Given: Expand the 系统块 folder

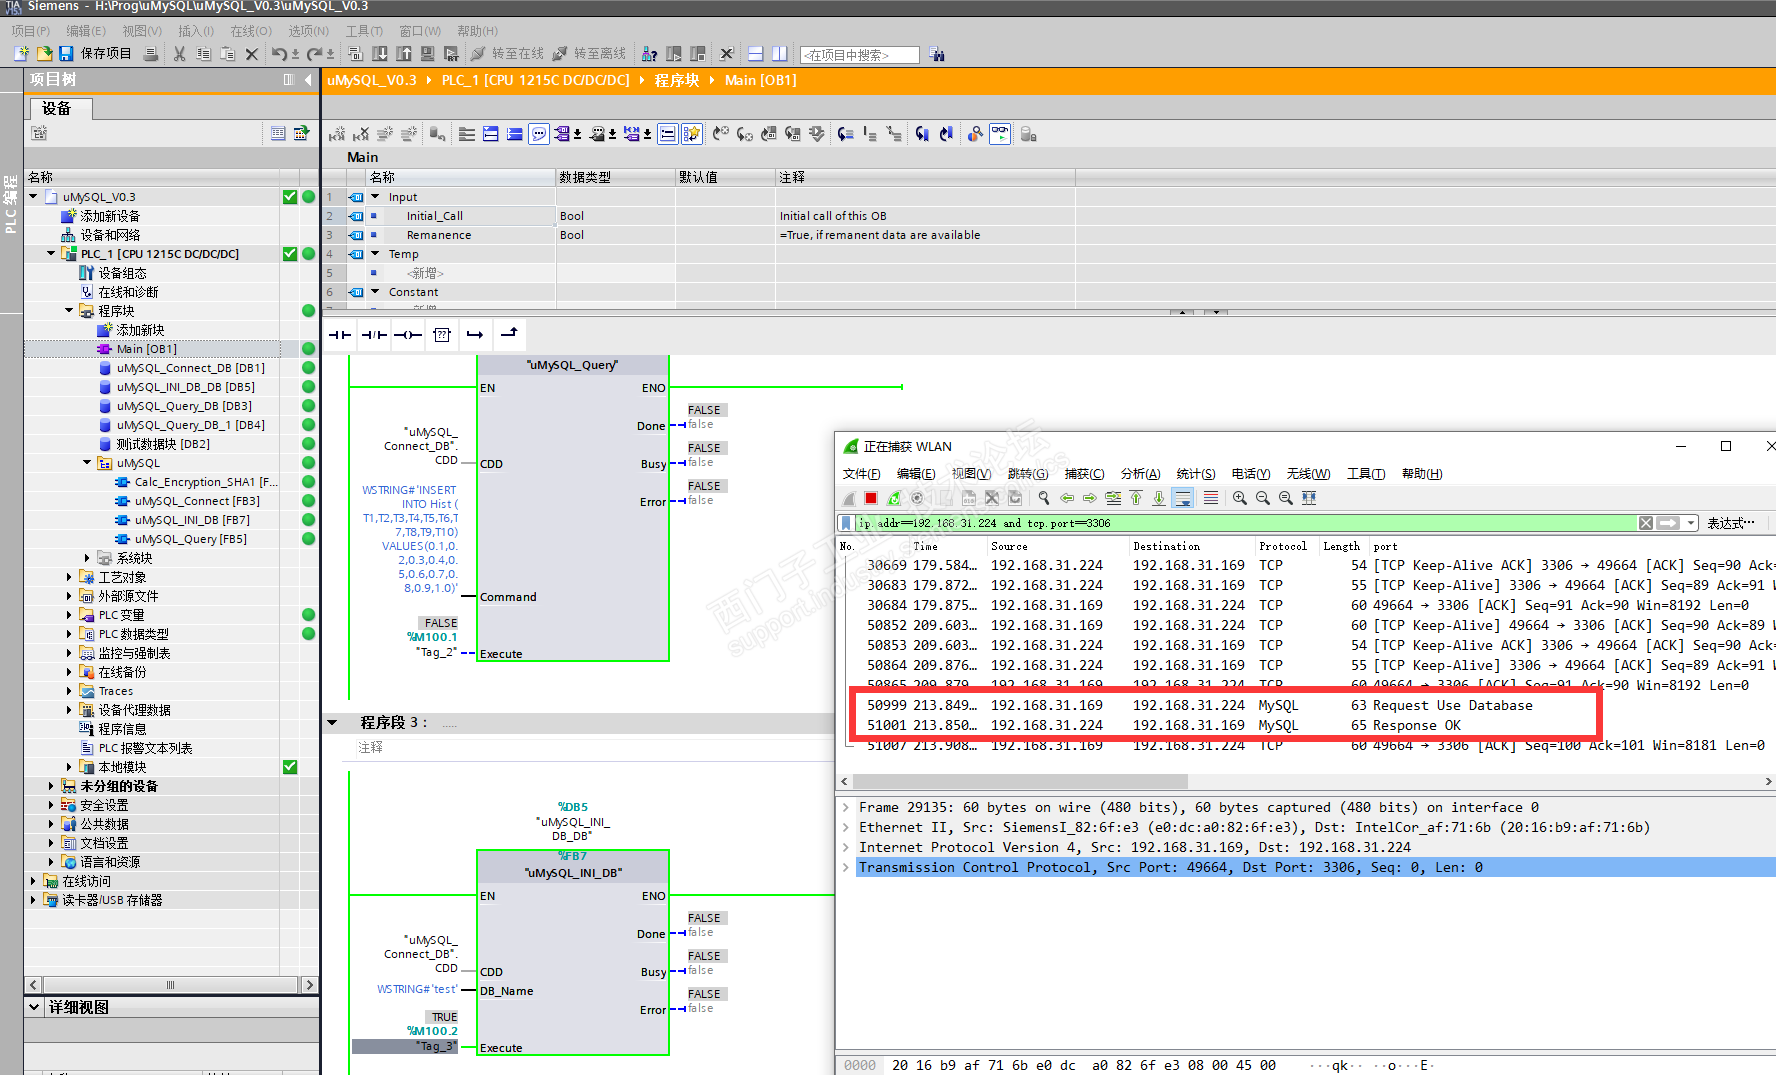Looking at the screenshot, I should [x=87, y=558].
